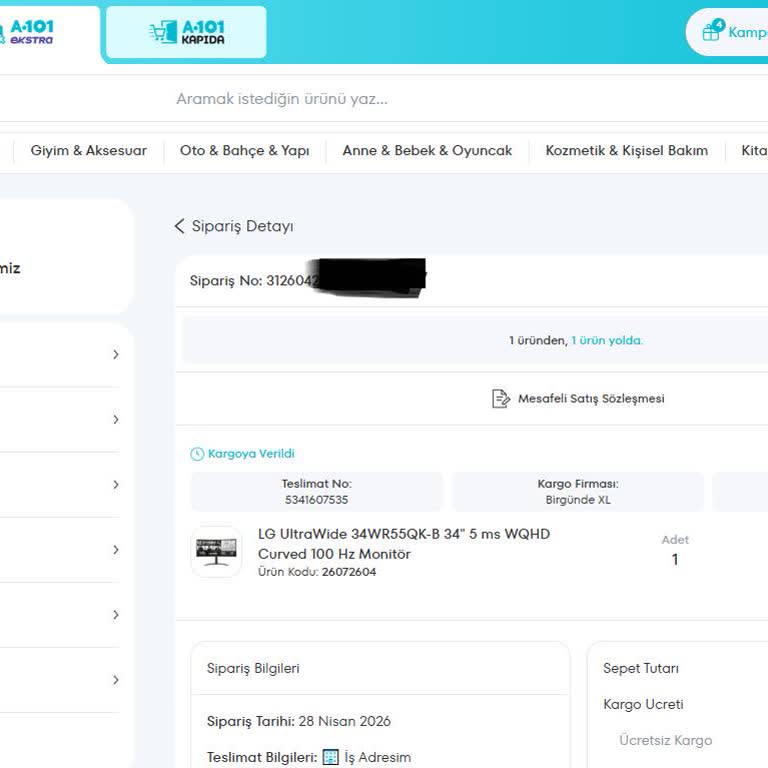Open the LG monitor product thumbnail
768x768 pixels.
point(216,552)
